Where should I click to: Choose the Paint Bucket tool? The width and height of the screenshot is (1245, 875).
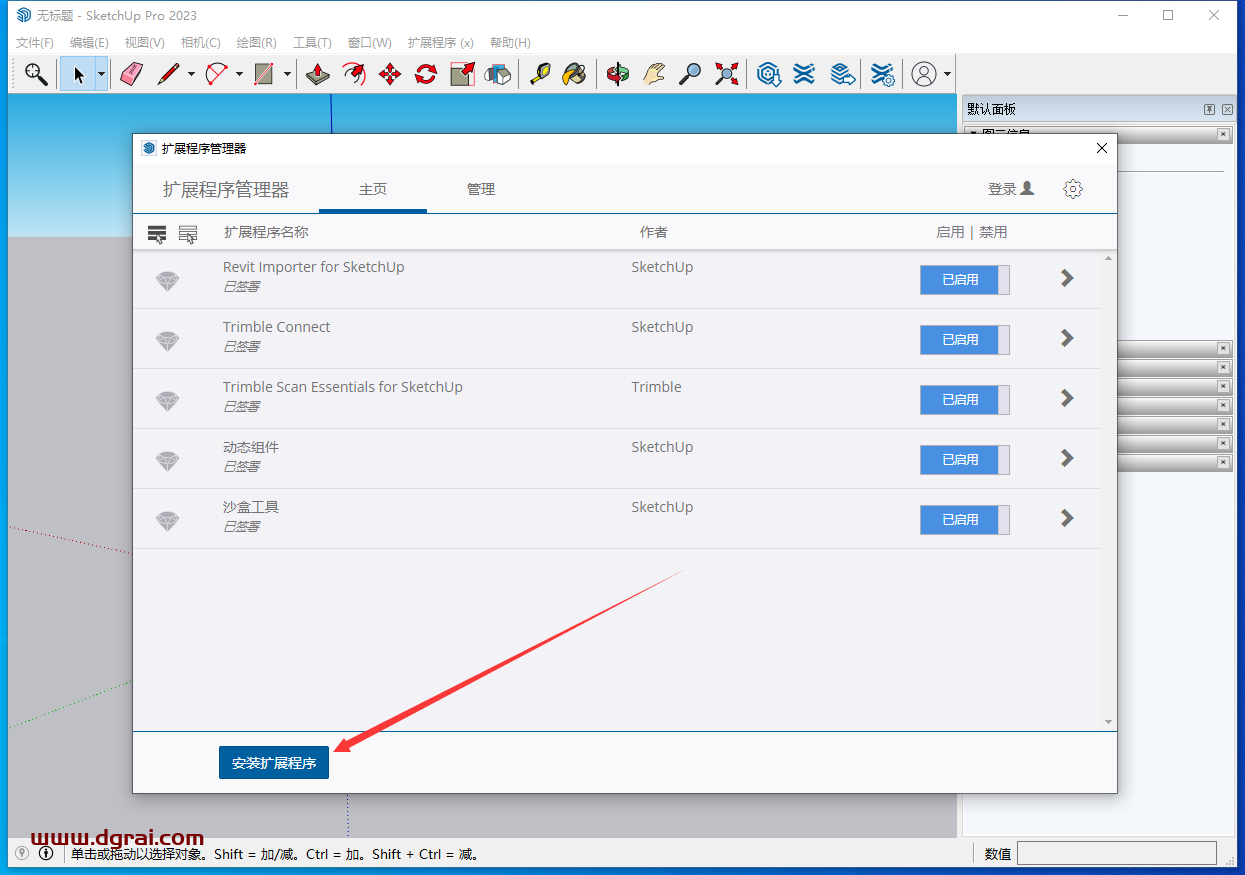(574, 74)
